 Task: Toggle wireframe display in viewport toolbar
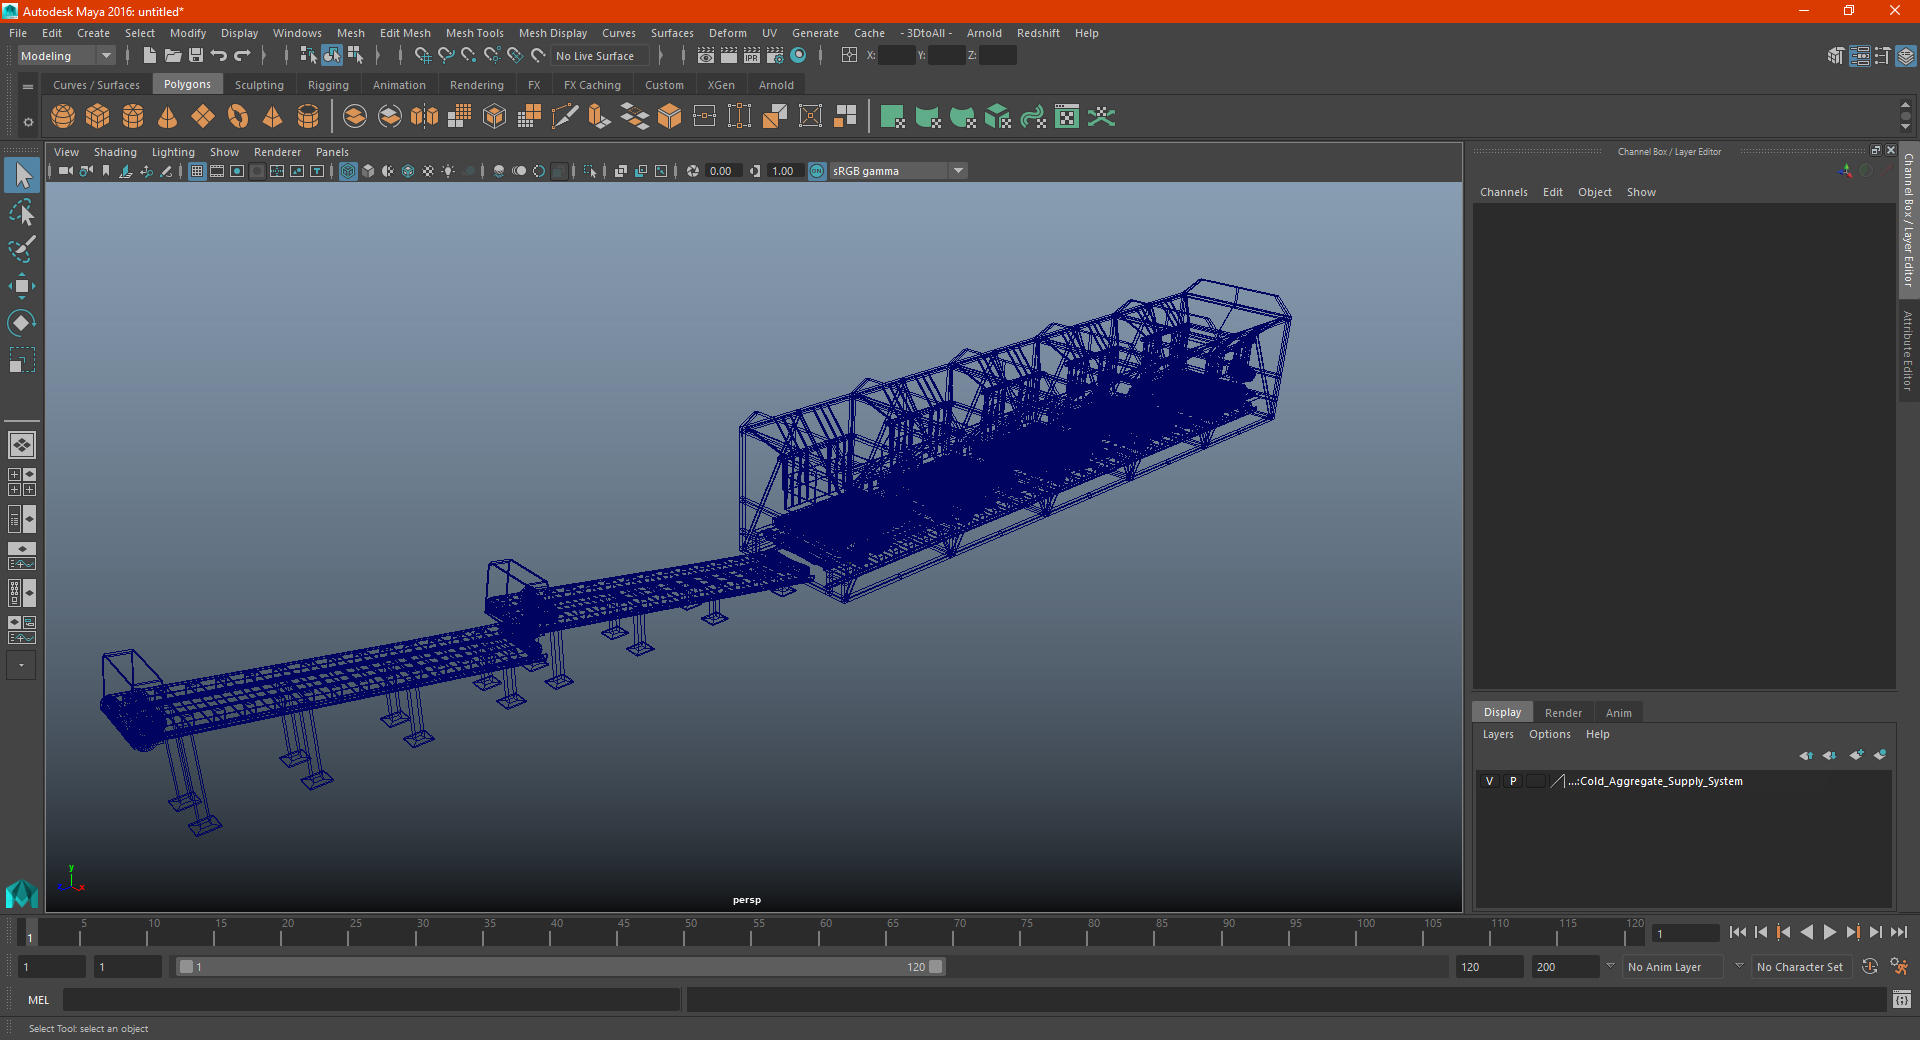(348, 171)
